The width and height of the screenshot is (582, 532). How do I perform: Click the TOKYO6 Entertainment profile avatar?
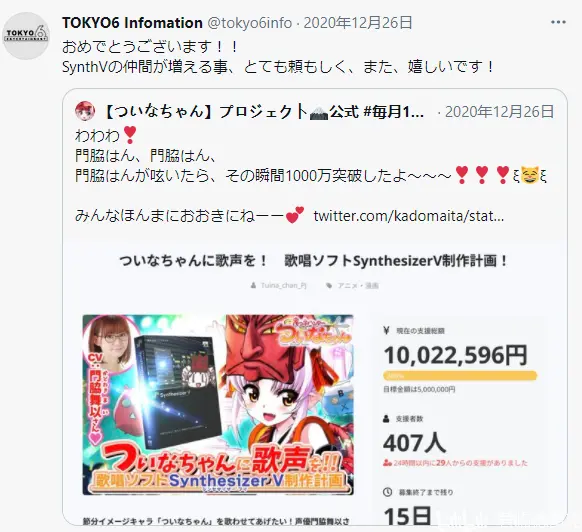pos(26,36)
